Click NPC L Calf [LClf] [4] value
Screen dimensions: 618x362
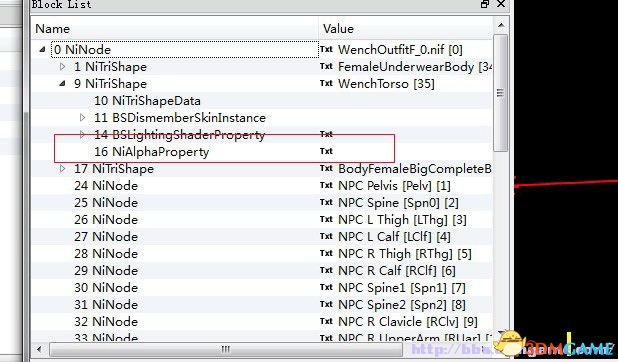pos(394,237)
